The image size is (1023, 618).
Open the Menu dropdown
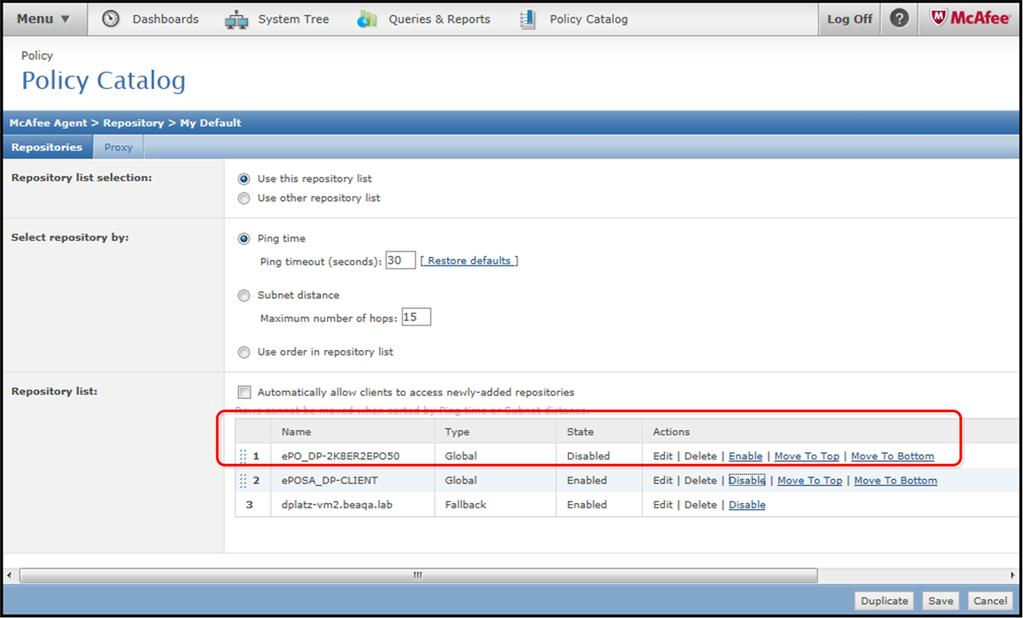(44, 19)
